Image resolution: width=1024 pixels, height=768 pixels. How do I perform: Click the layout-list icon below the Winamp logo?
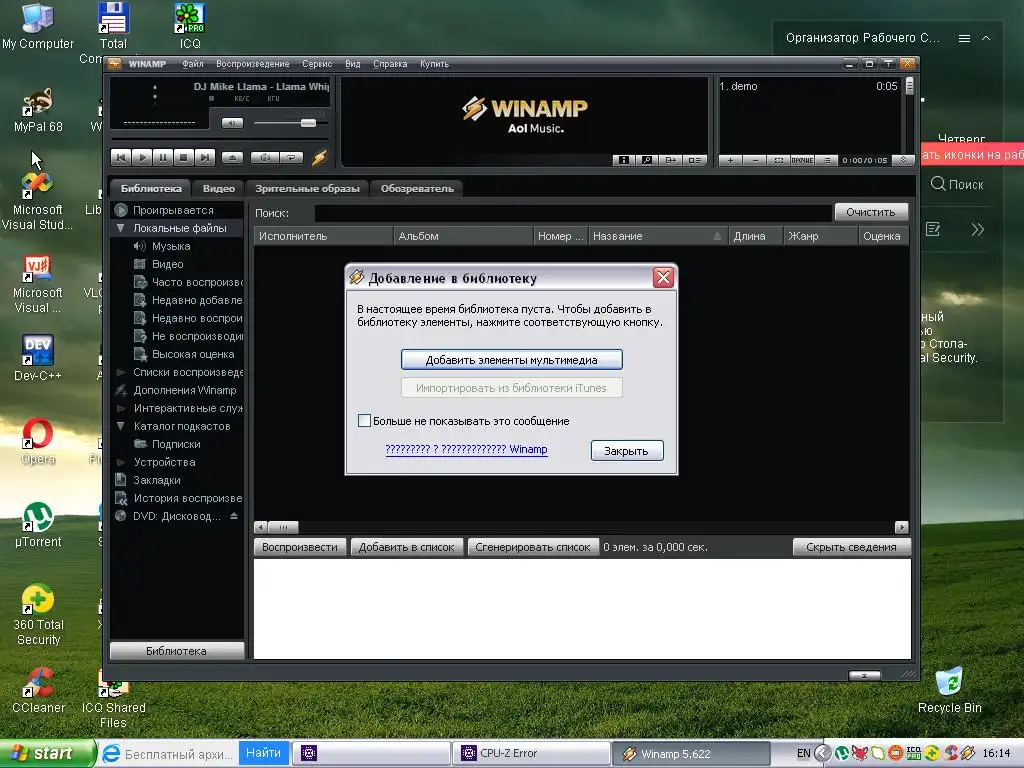[694, 160]
